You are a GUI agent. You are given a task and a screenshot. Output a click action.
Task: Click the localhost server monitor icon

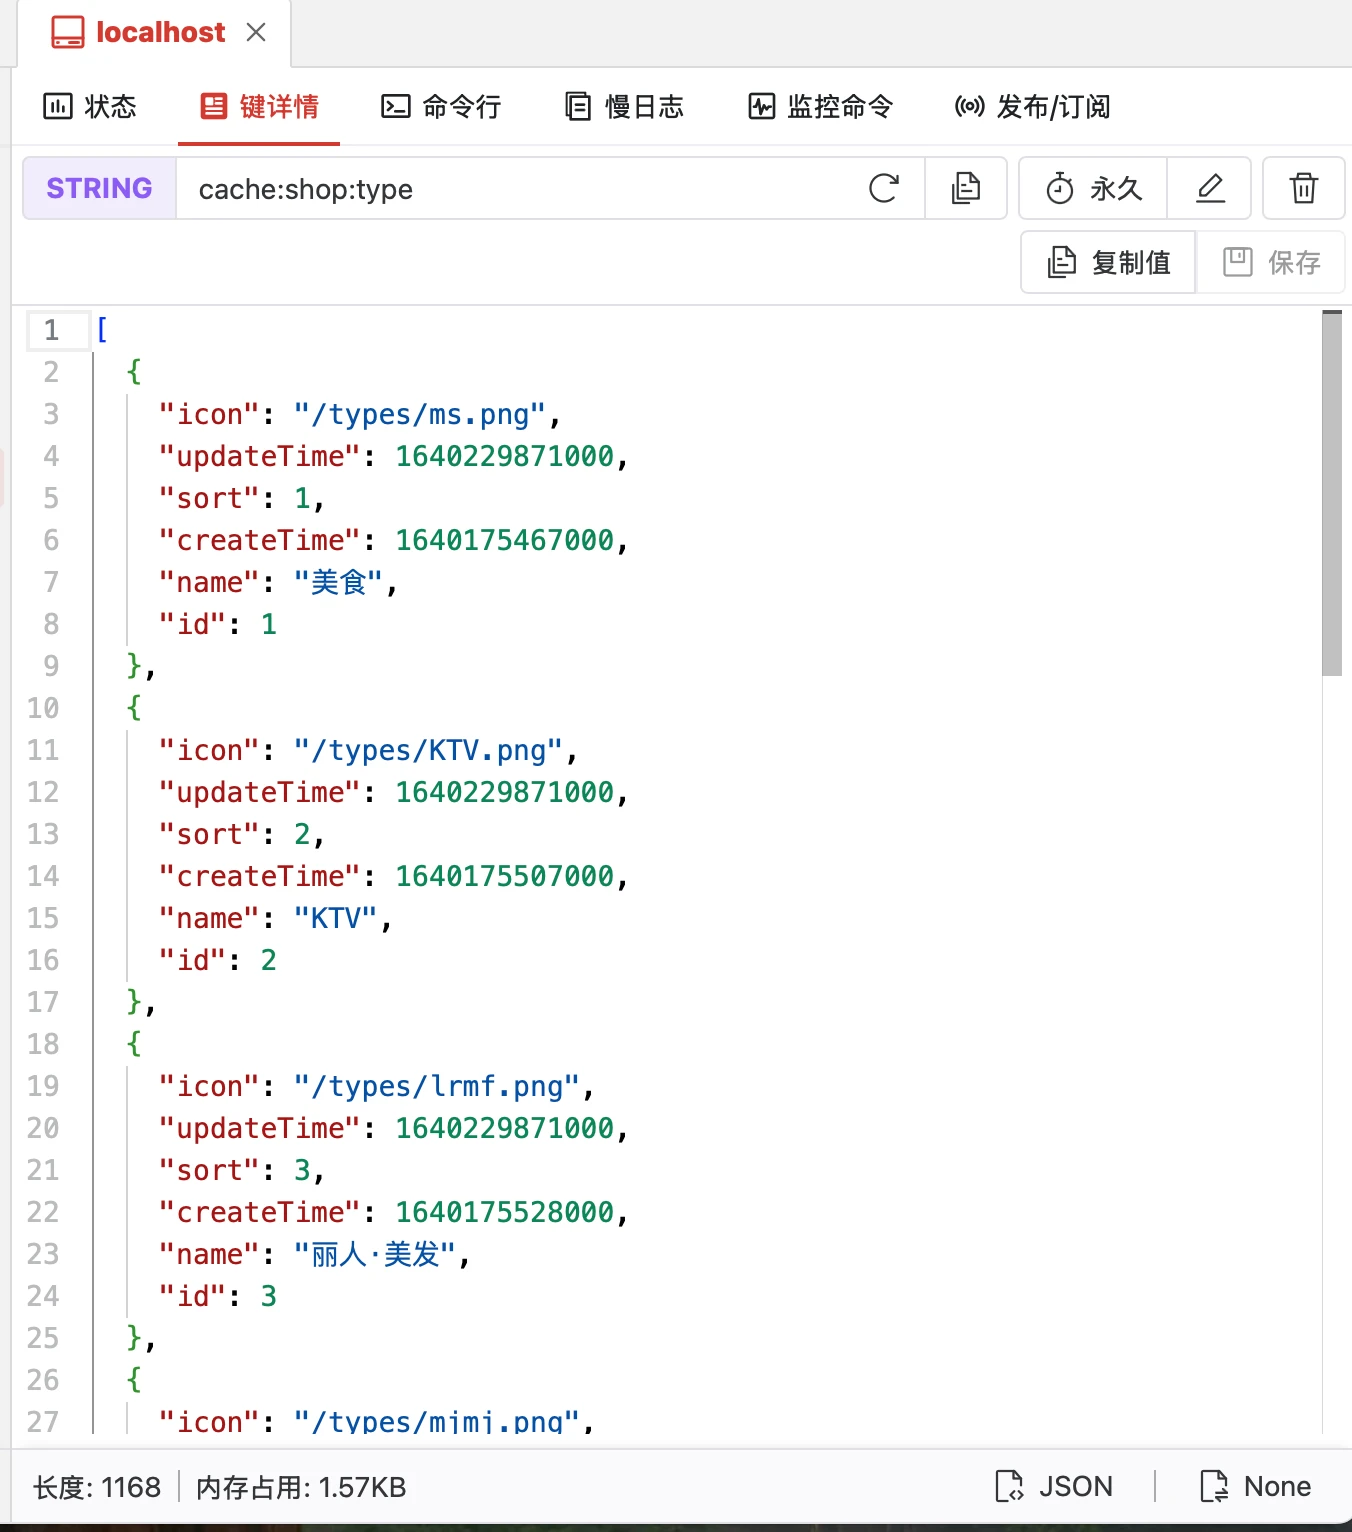pos(66,31)
